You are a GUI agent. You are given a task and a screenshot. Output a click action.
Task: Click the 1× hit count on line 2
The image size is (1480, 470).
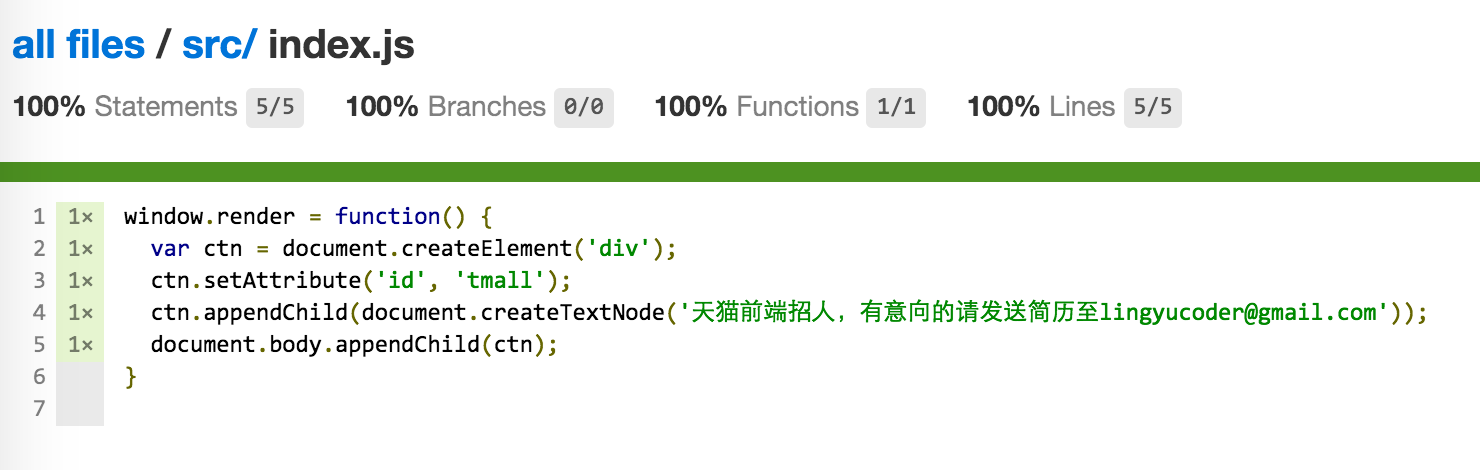(80, 249)
